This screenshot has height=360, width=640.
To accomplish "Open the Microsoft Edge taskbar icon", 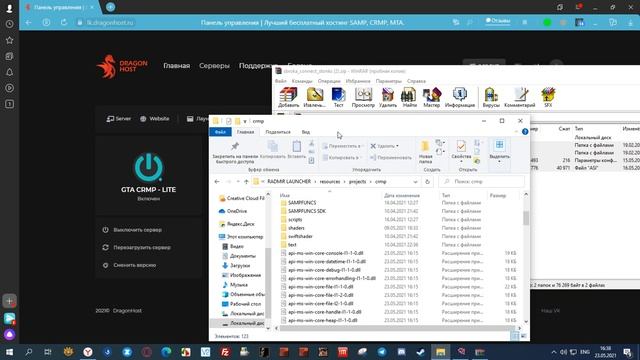I will coord(166,352).
